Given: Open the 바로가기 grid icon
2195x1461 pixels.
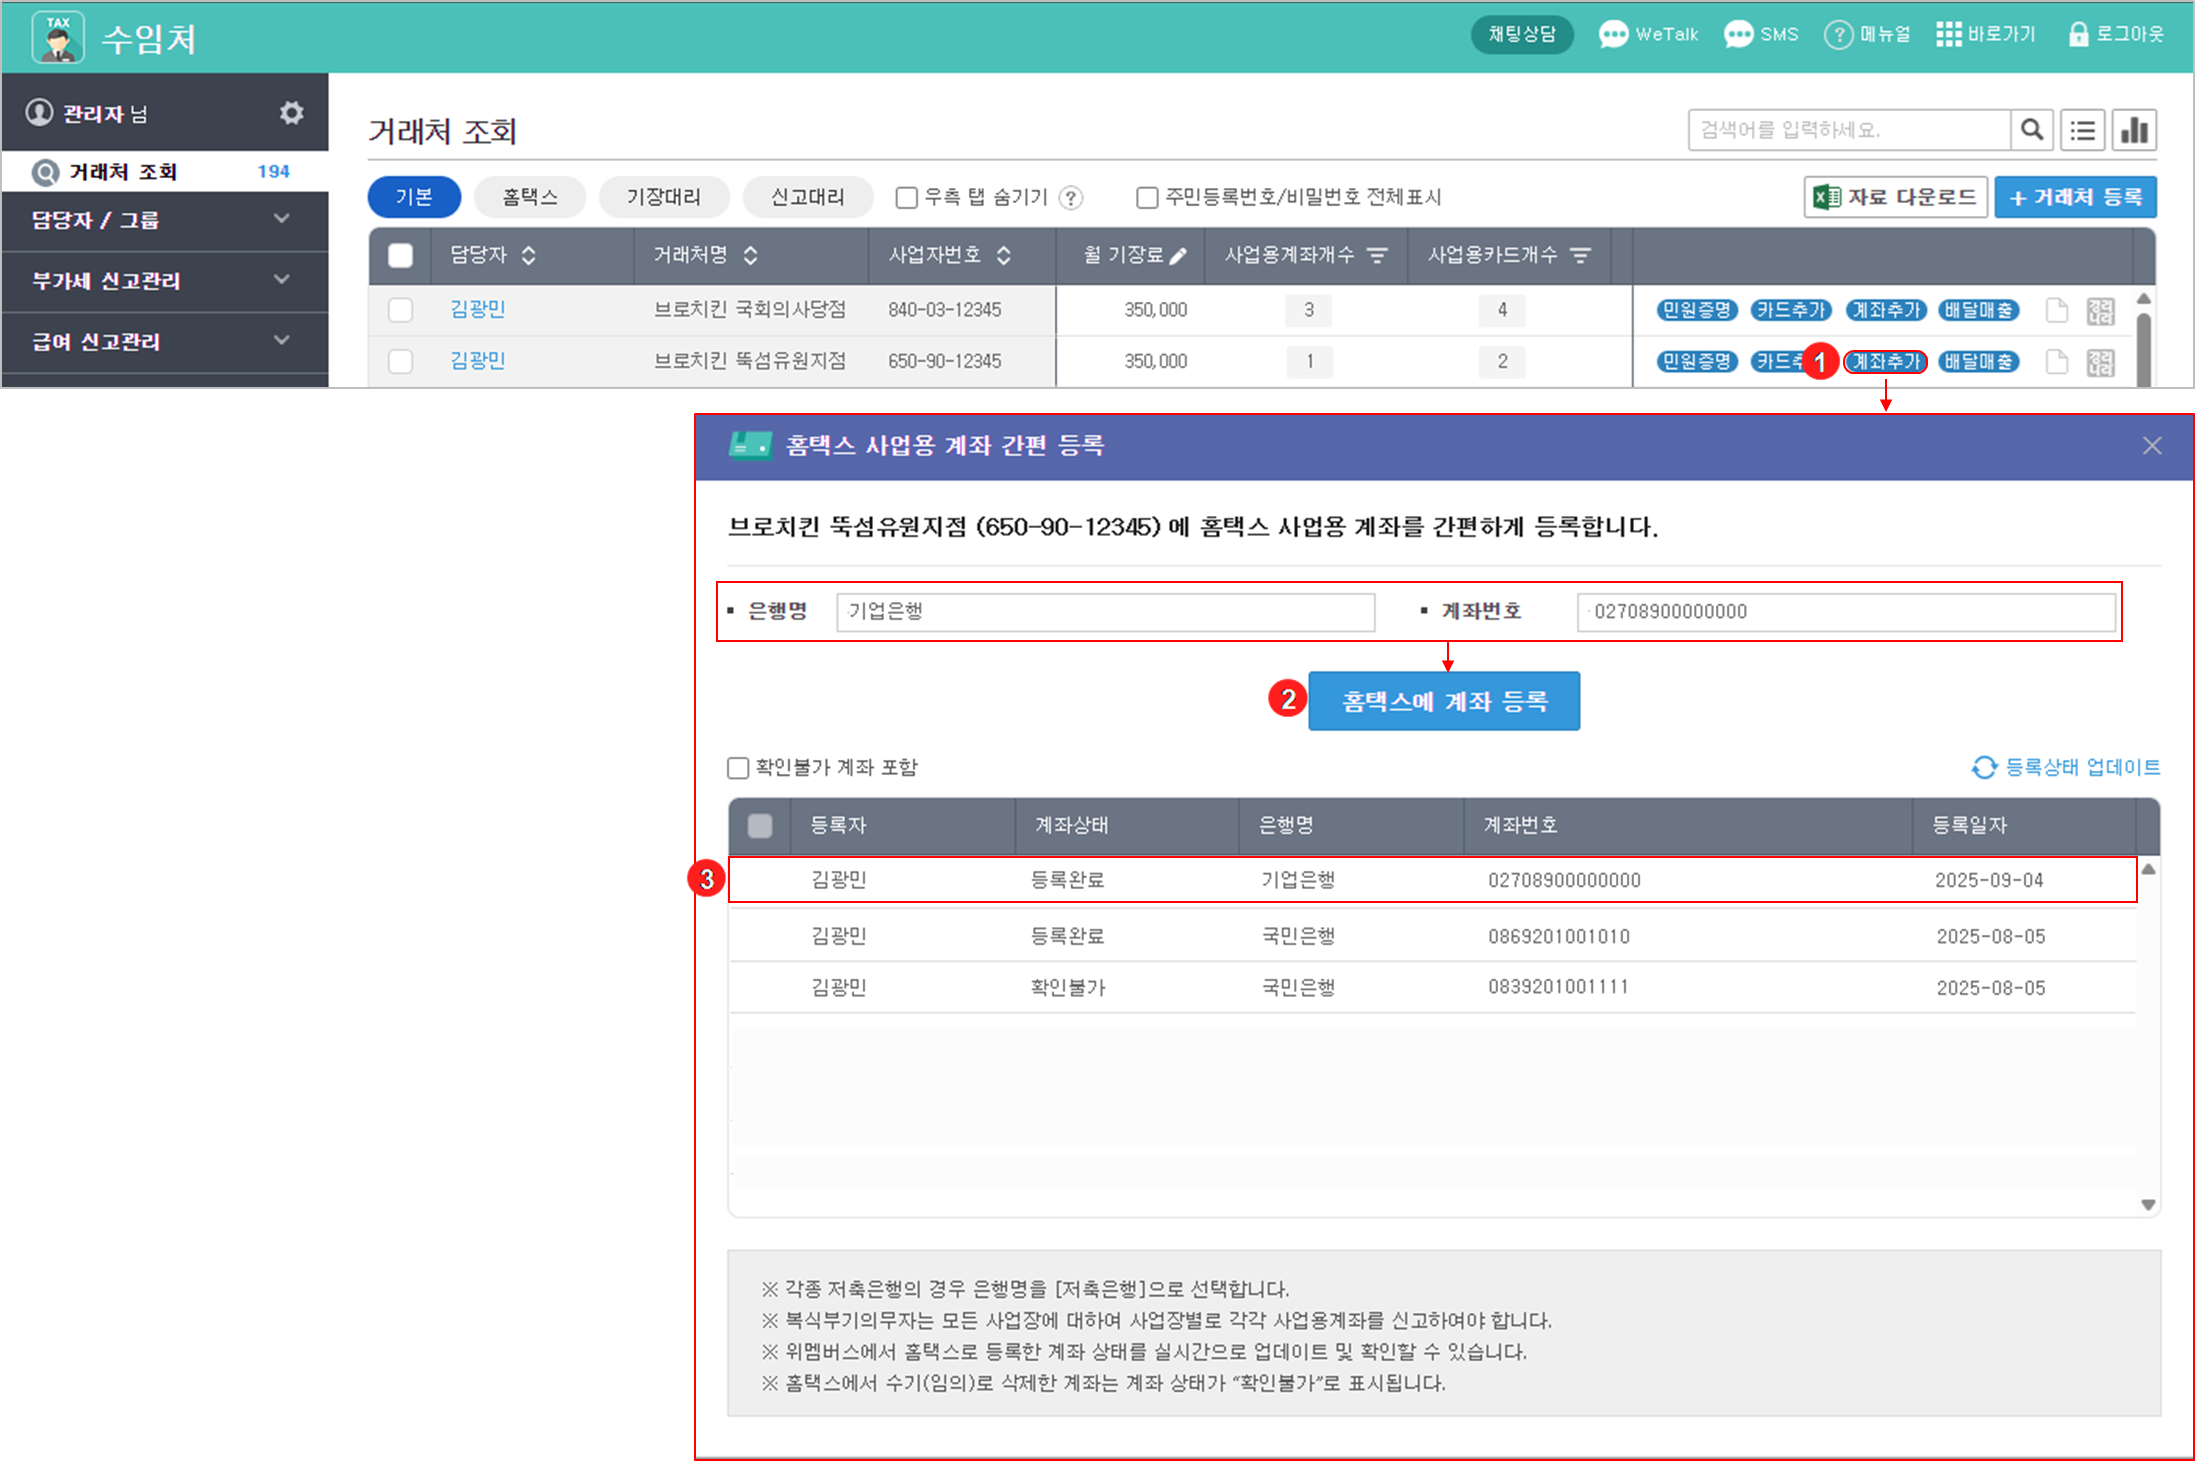Looking at the screenshot, I should click(1948, 34).
